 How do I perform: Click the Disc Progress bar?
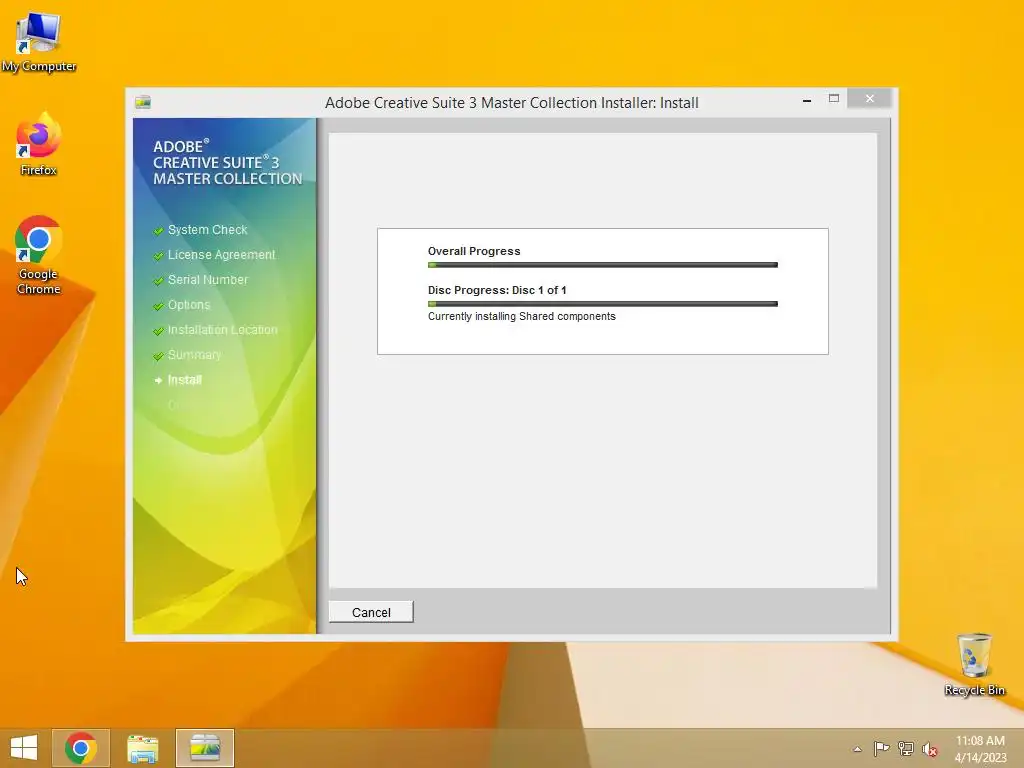[602, 304]
